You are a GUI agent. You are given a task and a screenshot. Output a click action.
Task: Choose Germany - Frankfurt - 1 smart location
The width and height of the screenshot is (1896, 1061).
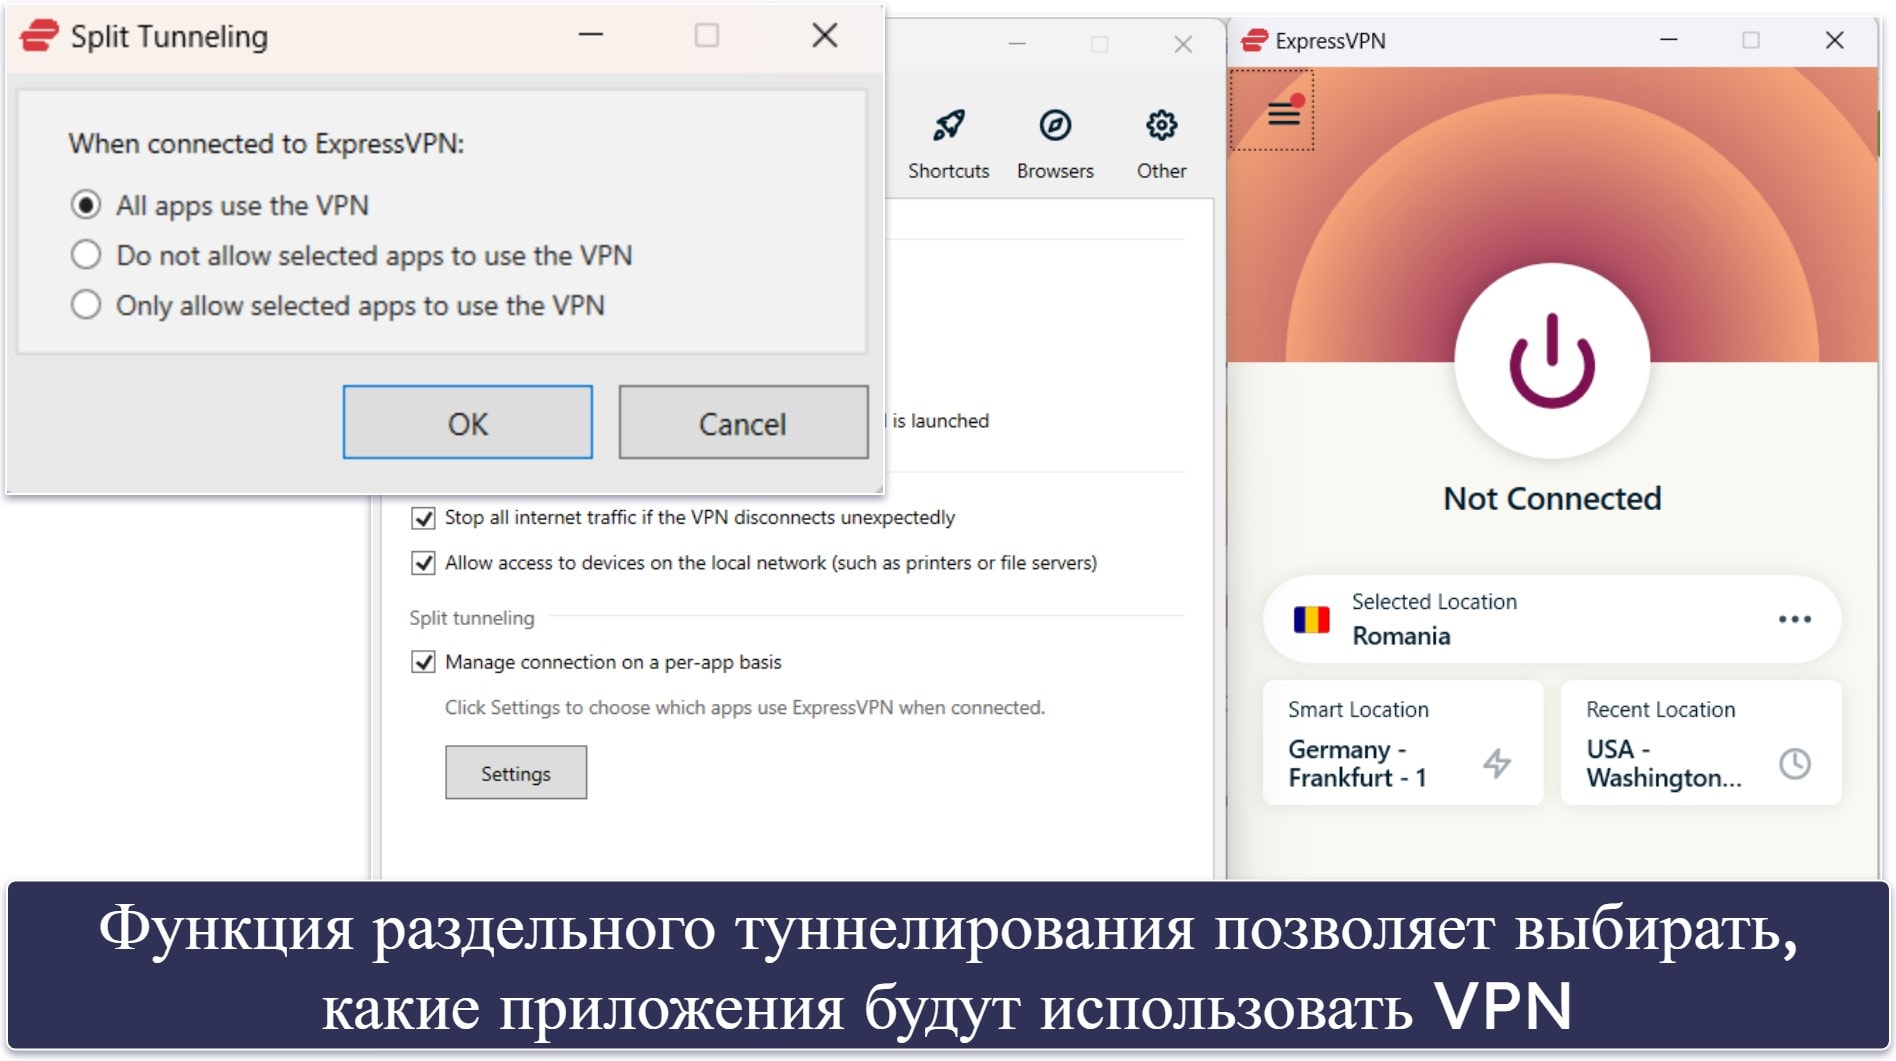coord(1402,743)
